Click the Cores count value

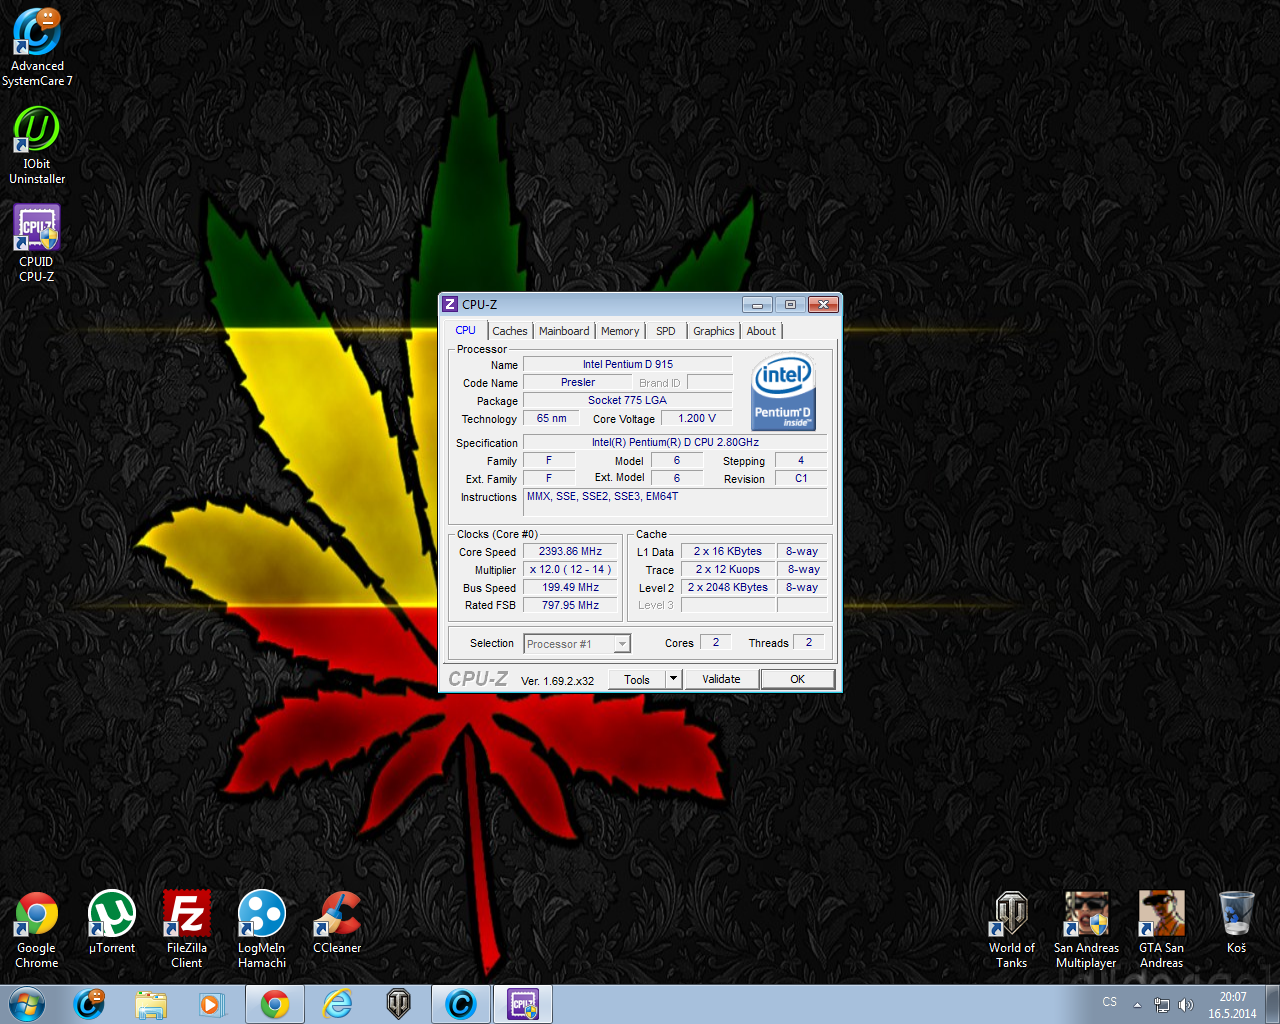point(716,642)
